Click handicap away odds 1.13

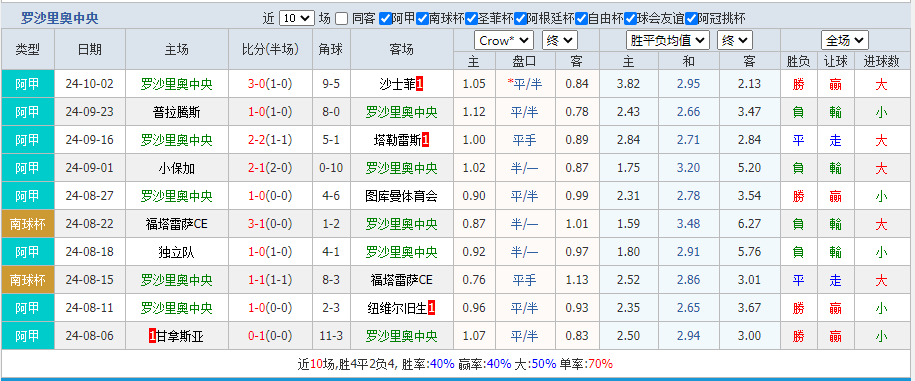[x=577, y=280]
